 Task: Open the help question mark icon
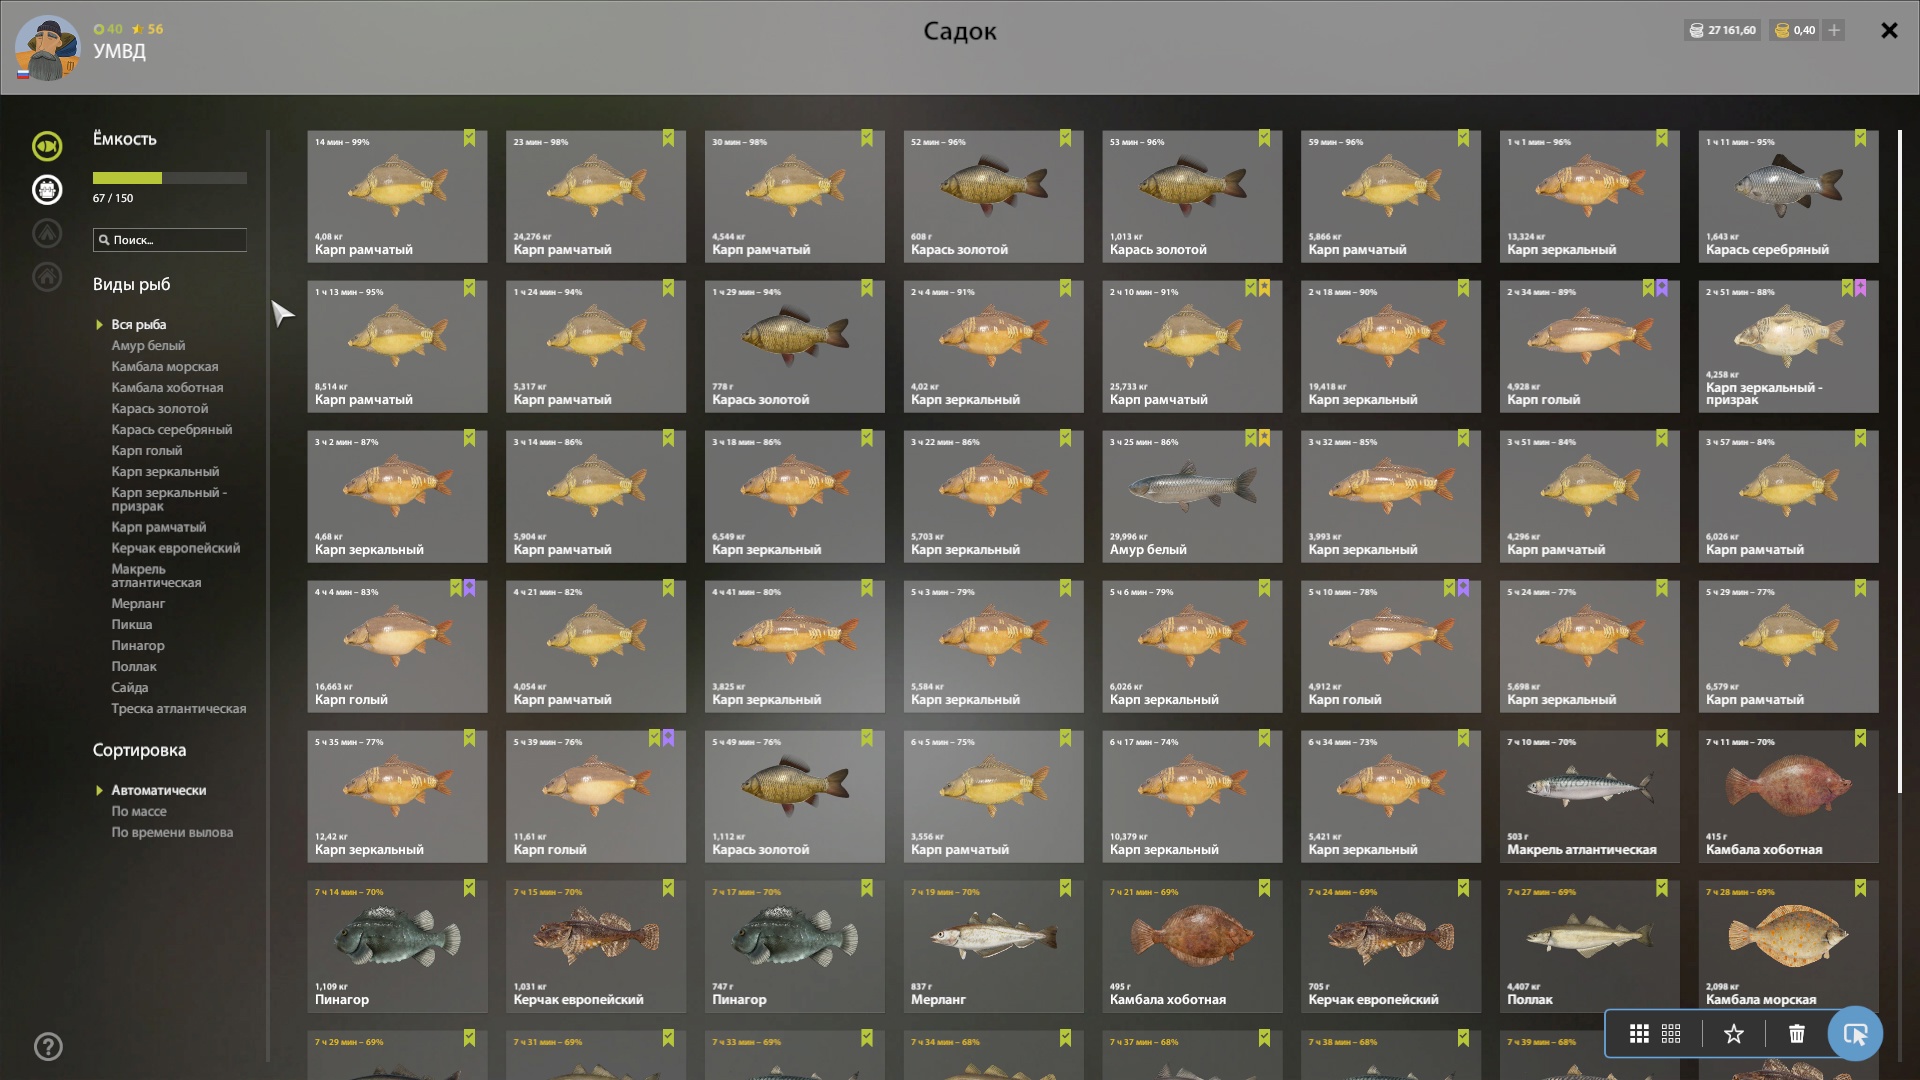(x=48, y=1047)
